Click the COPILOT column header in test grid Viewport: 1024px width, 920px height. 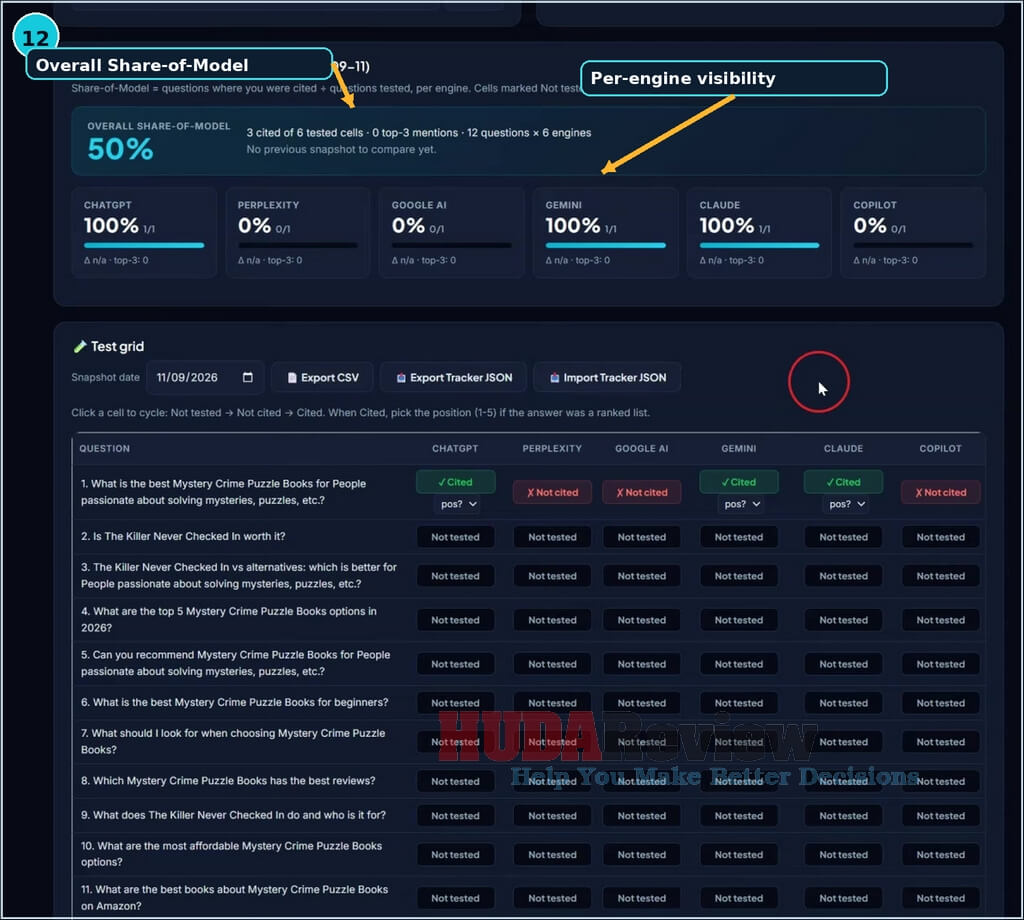click(x=940, y=449)
